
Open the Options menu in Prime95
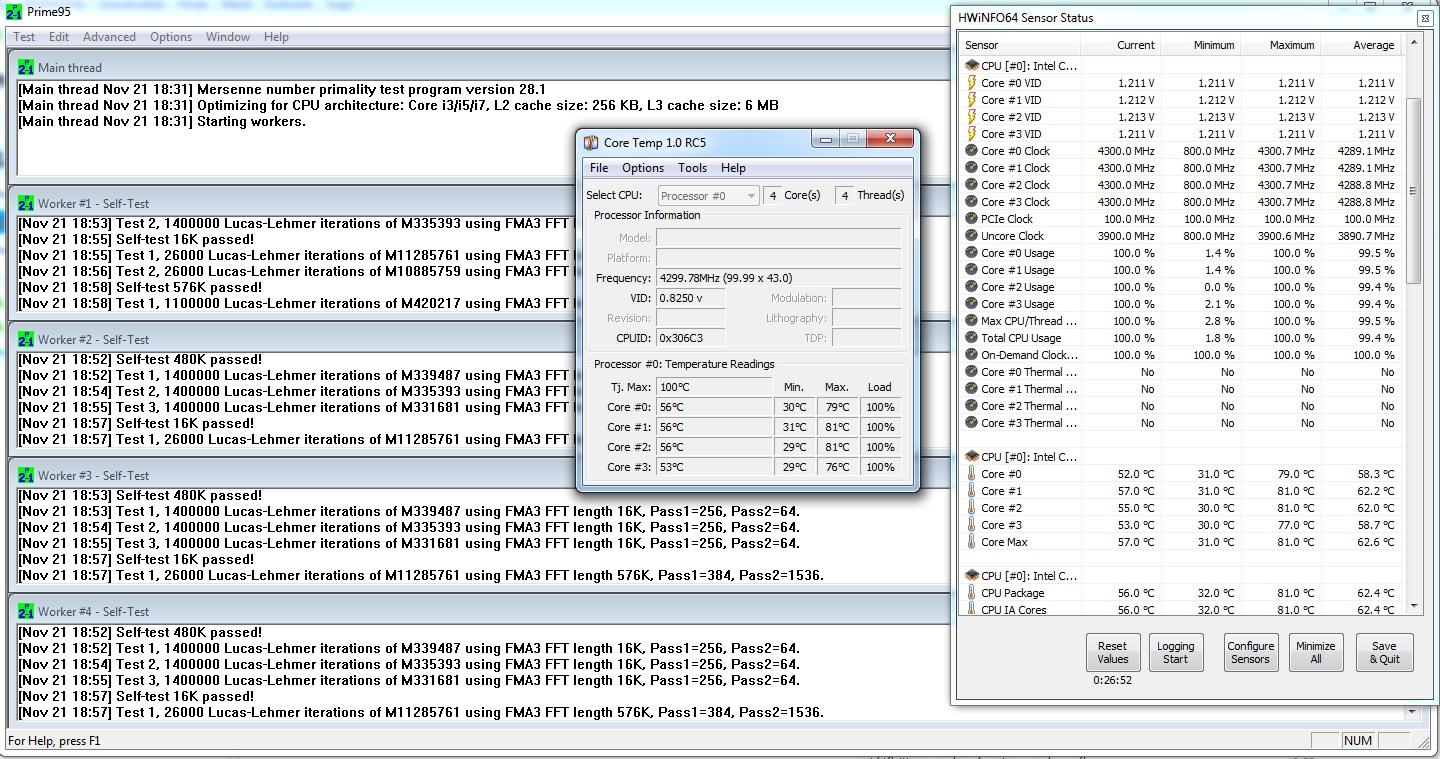pyautogui.click(x=171, y=37)
